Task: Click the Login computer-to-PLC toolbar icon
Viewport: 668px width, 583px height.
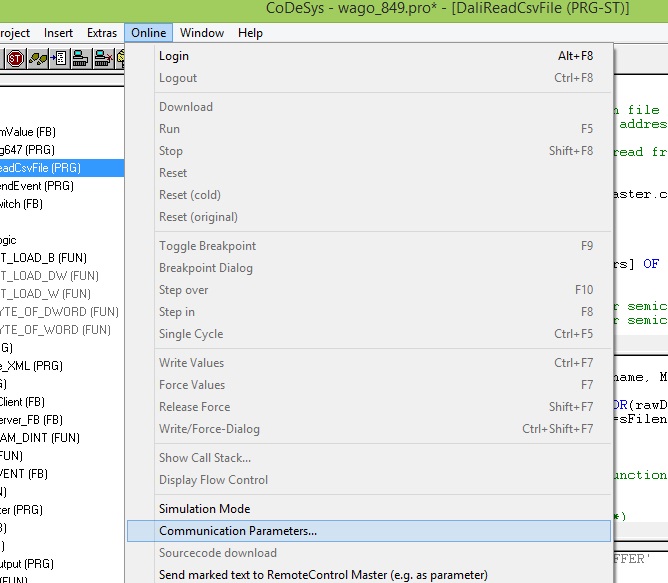Action: pyautogui.click(x=80, y=58)
